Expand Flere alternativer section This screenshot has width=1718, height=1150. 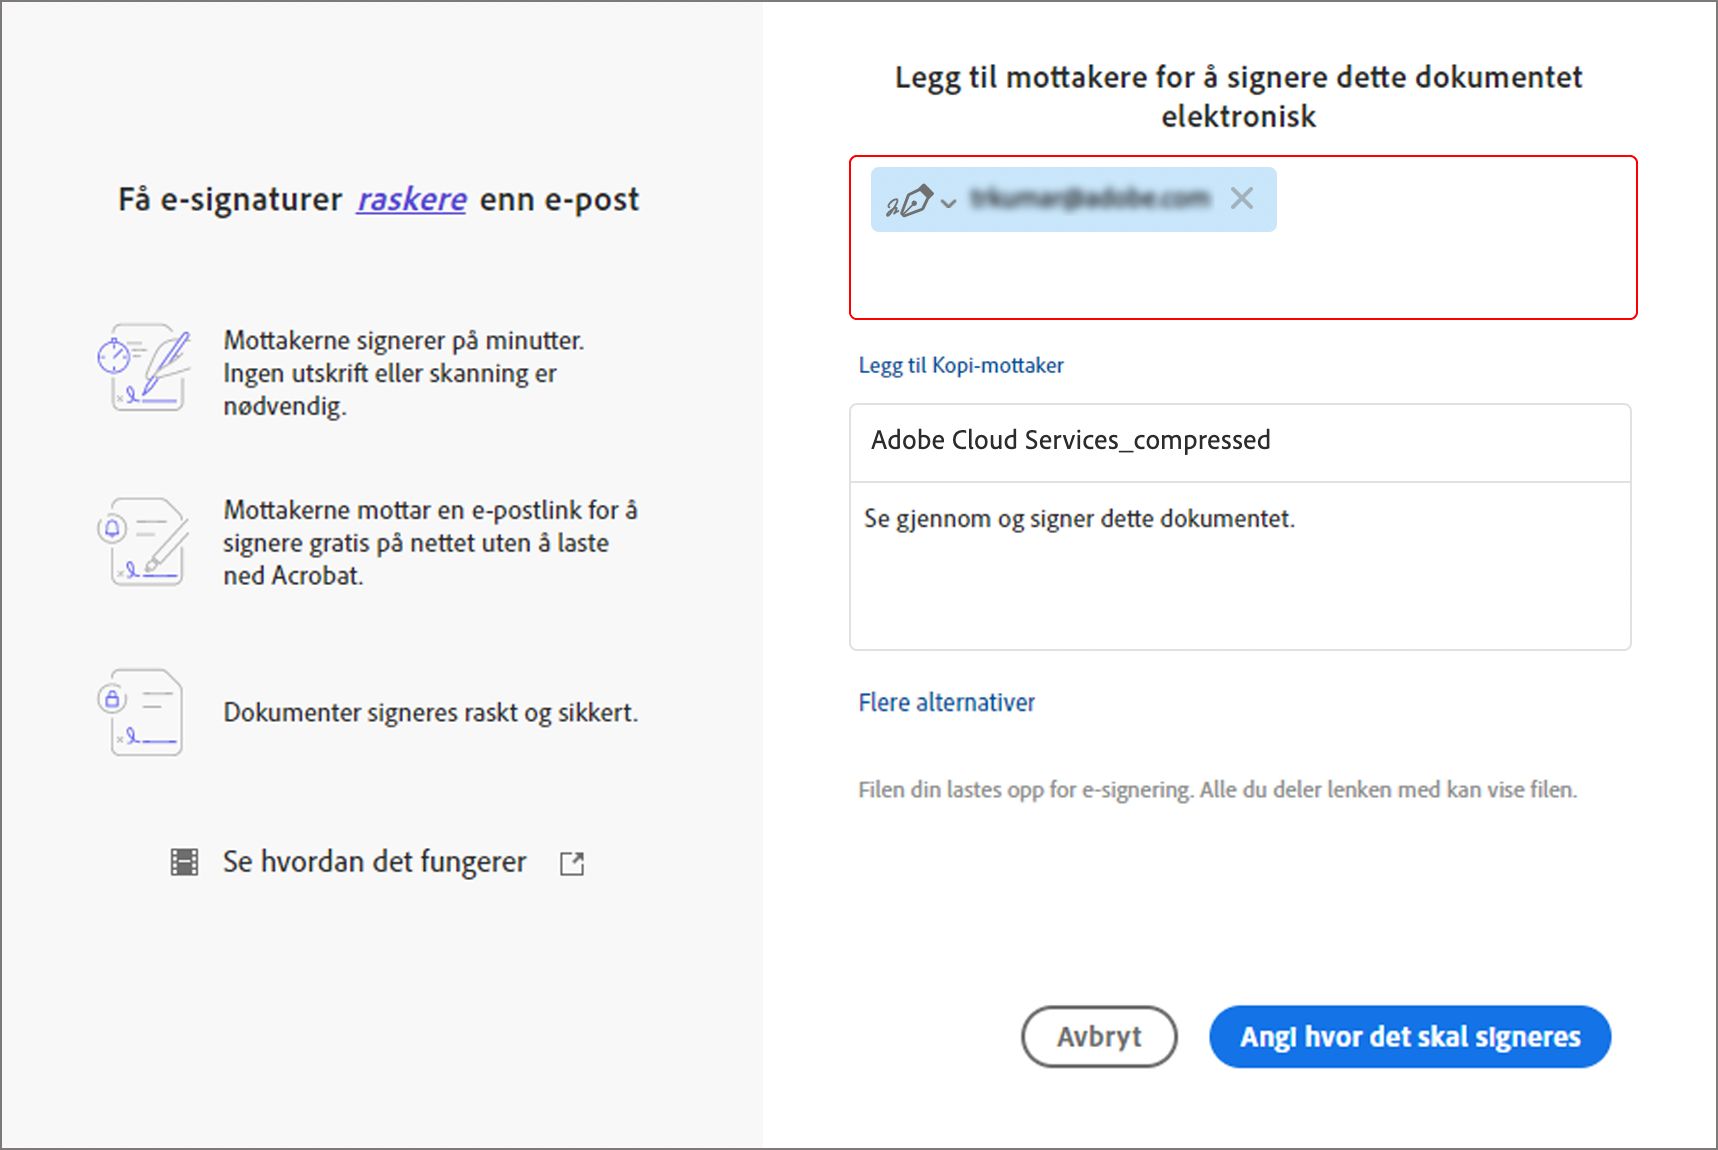click(x=946, y=702)
